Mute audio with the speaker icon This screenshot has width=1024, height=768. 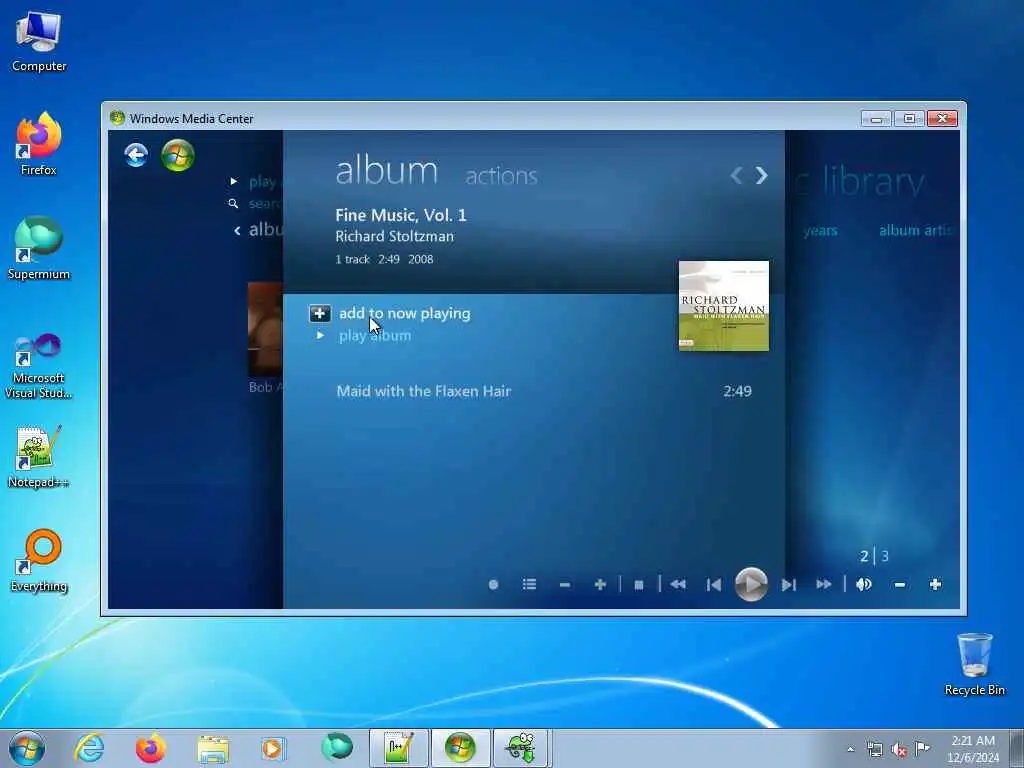pos(863,584)
